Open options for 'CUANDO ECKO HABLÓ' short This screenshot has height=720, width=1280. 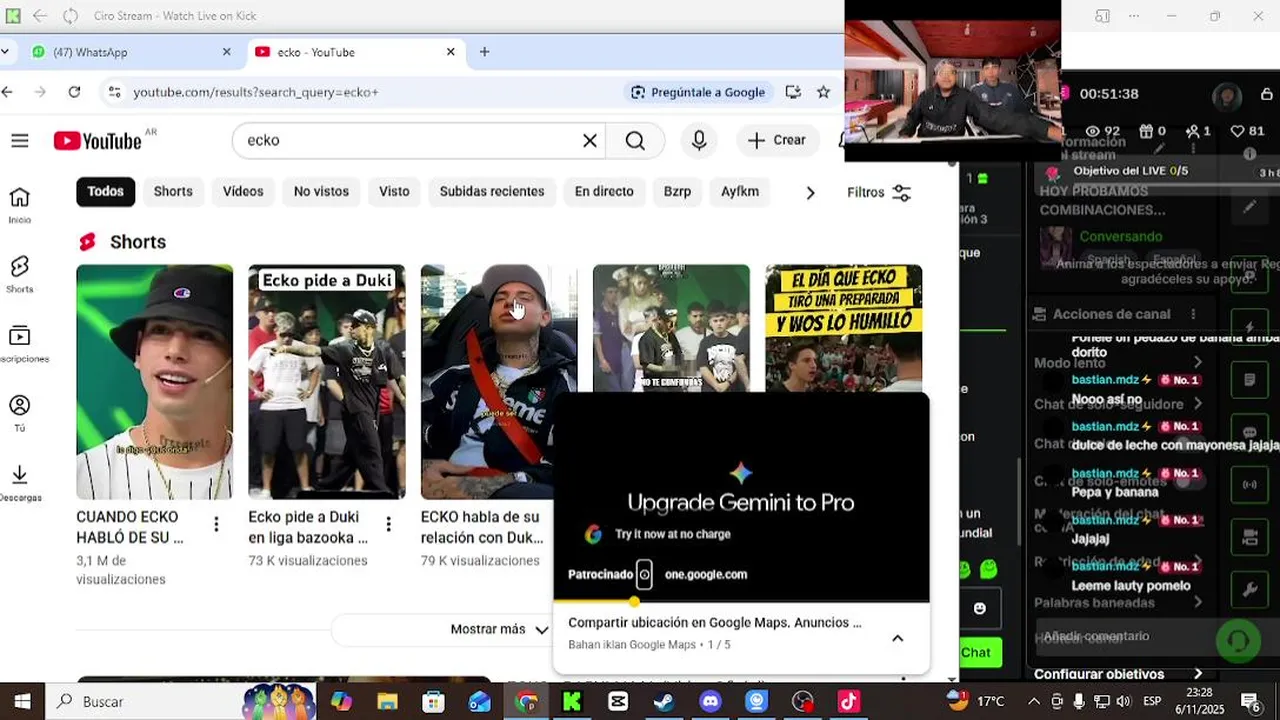[x=216, y=524]
